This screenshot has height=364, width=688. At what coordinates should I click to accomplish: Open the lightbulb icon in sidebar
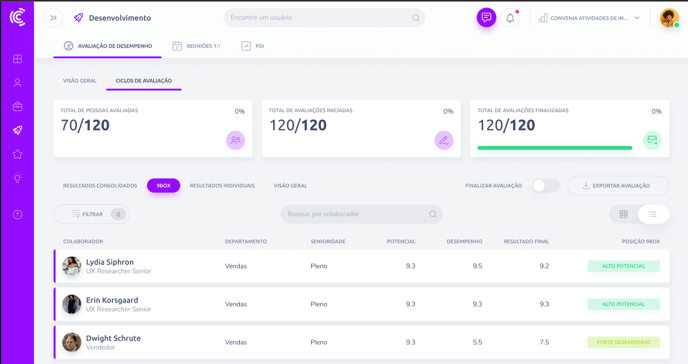[x=18, y=178]
